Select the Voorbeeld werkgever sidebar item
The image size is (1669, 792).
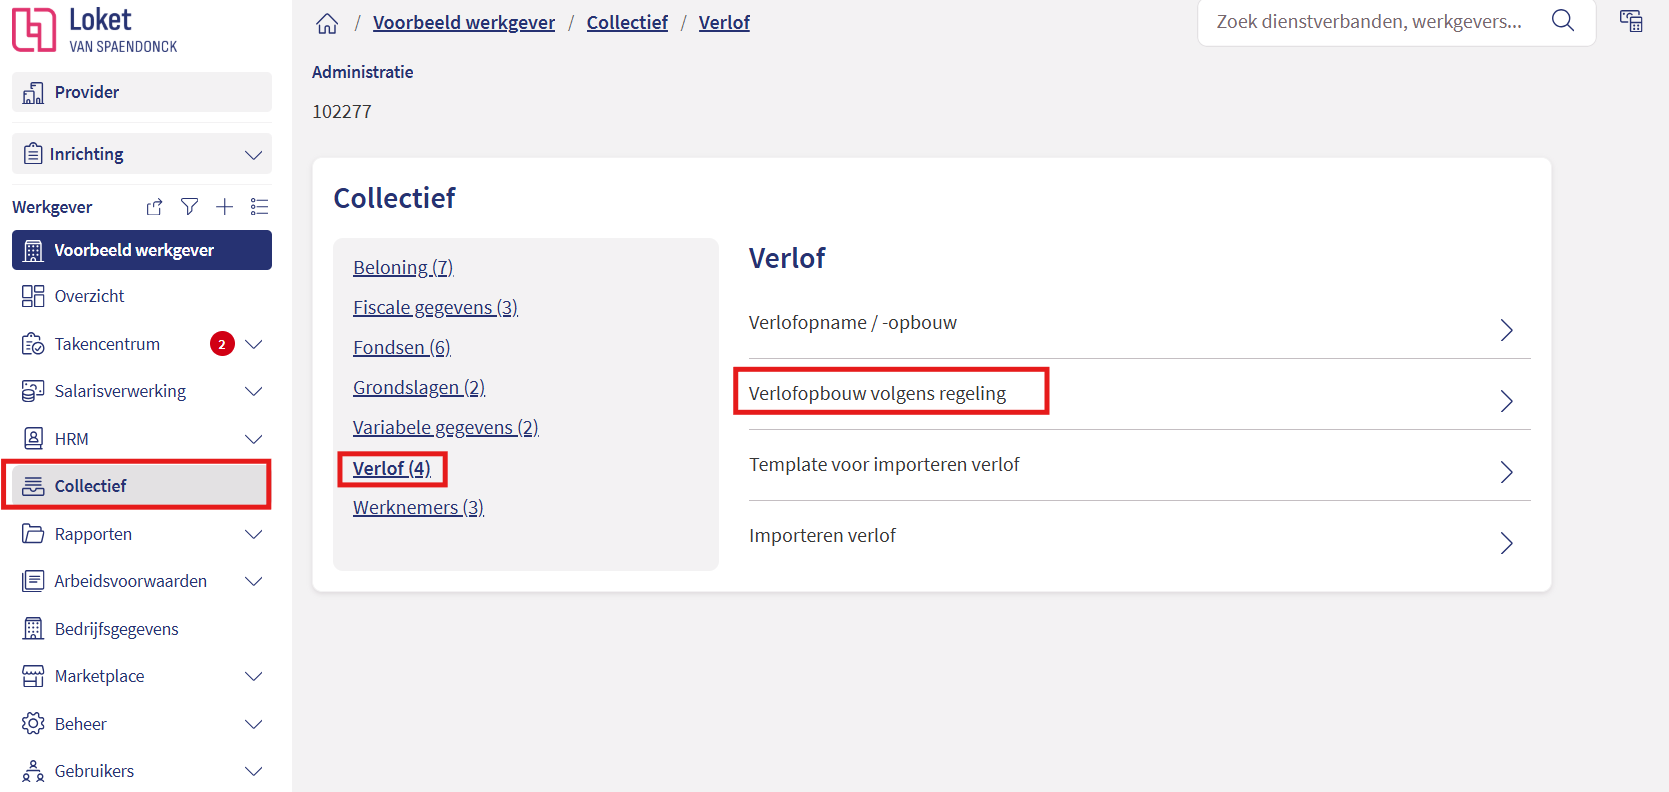coord(142,250)
